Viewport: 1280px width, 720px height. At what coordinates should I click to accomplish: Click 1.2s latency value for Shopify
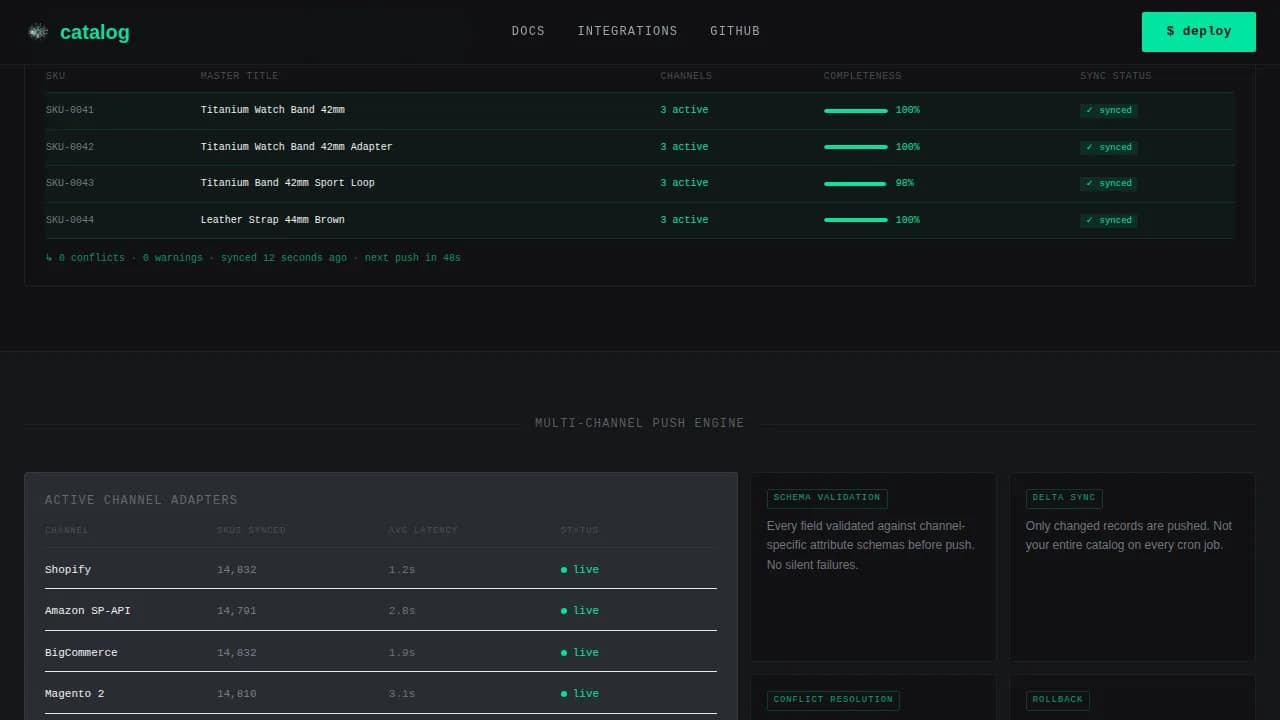pos(402,569)
